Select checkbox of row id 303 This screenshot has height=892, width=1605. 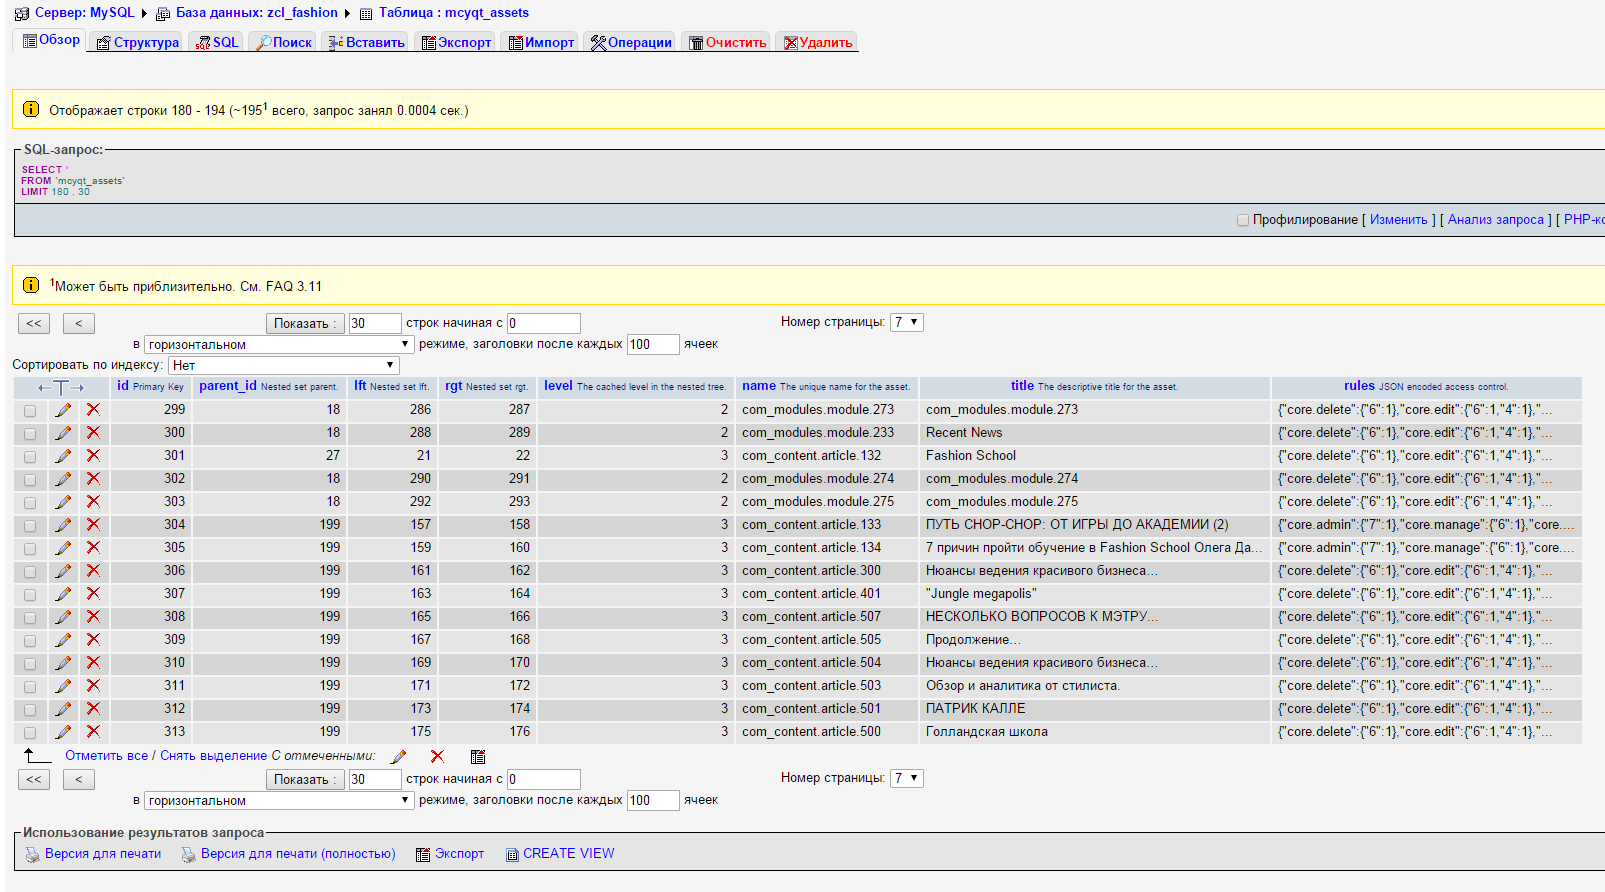click(30, 503)
